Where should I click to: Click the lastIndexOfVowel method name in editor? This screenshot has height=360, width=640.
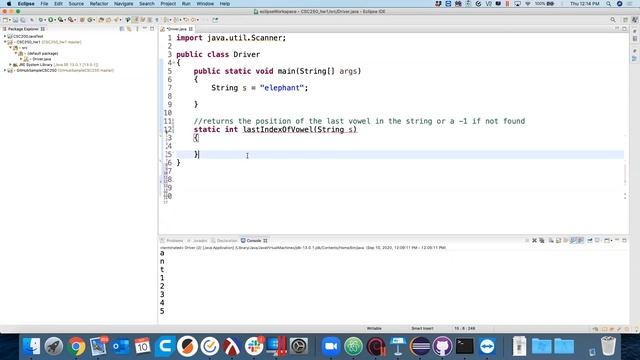[278, 129]
